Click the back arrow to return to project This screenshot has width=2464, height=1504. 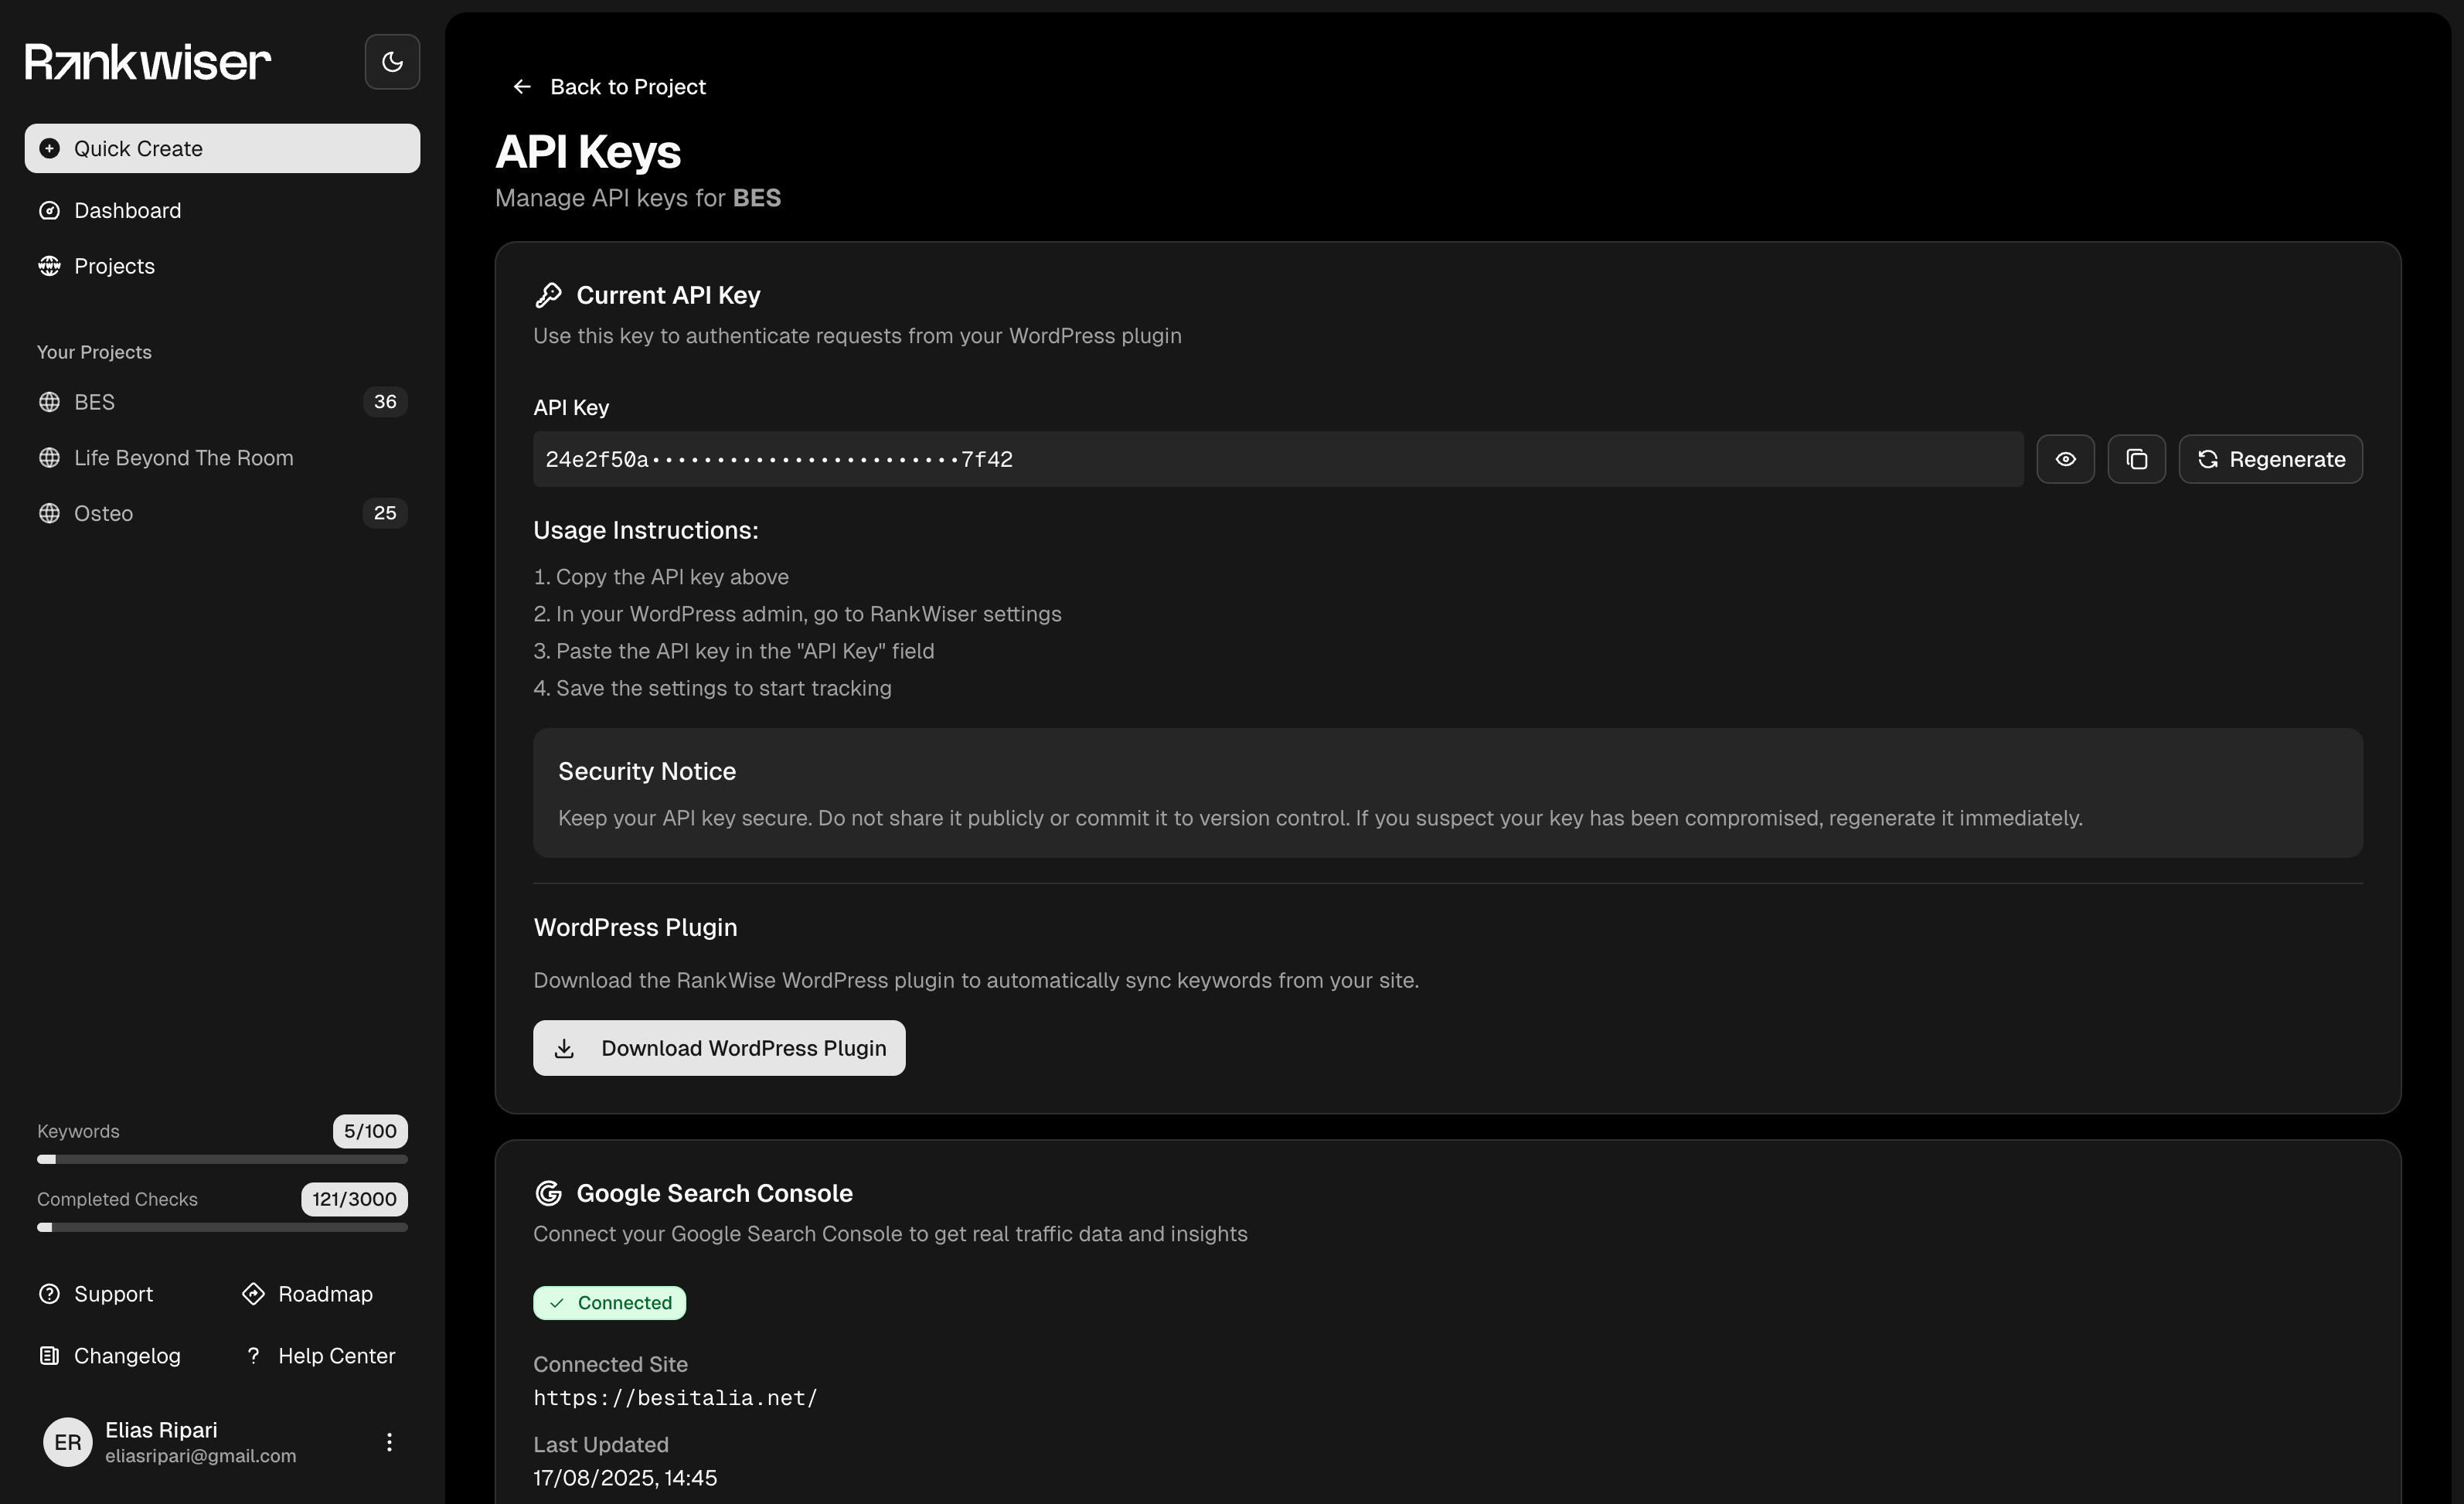pyautogui.click(x=521, y=87)
